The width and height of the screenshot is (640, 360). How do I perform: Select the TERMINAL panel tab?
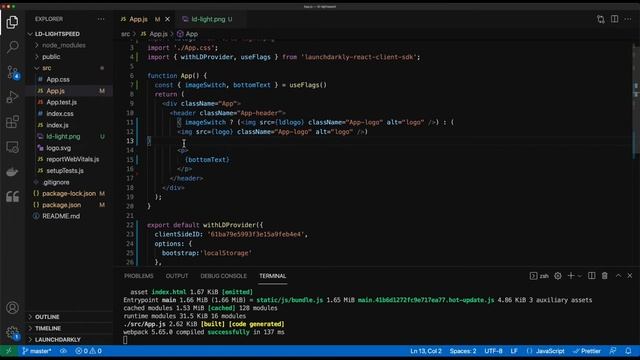tap(273, 276)
